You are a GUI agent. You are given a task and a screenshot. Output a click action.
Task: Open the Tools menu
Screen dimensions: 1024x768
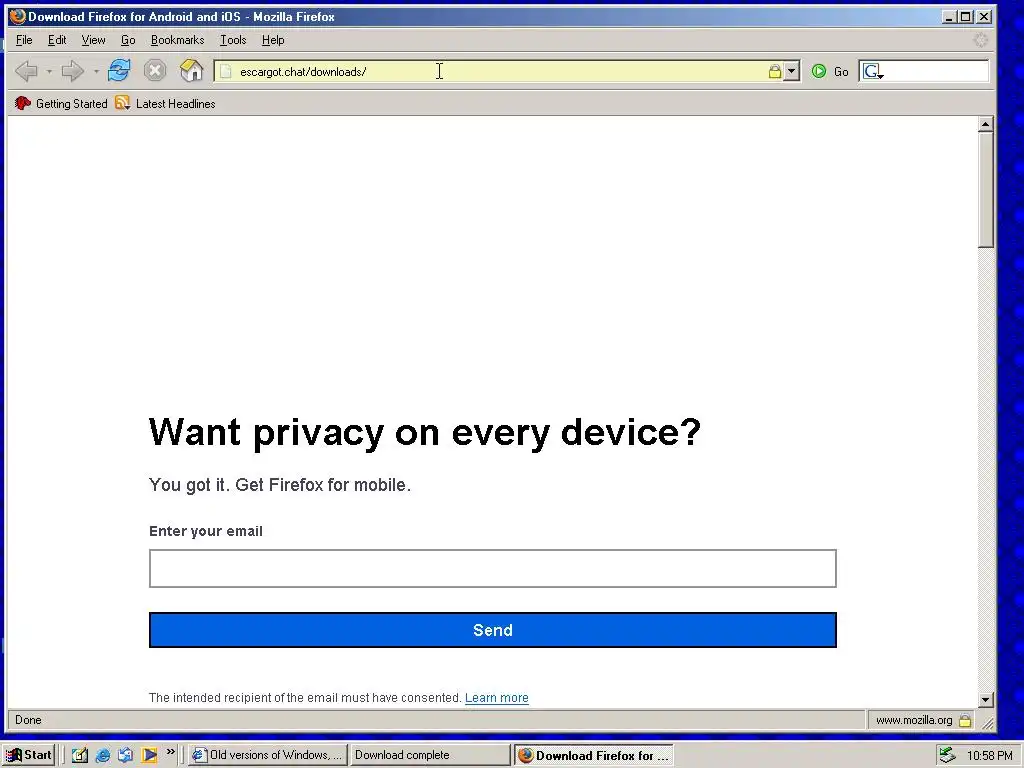point(233,40)
